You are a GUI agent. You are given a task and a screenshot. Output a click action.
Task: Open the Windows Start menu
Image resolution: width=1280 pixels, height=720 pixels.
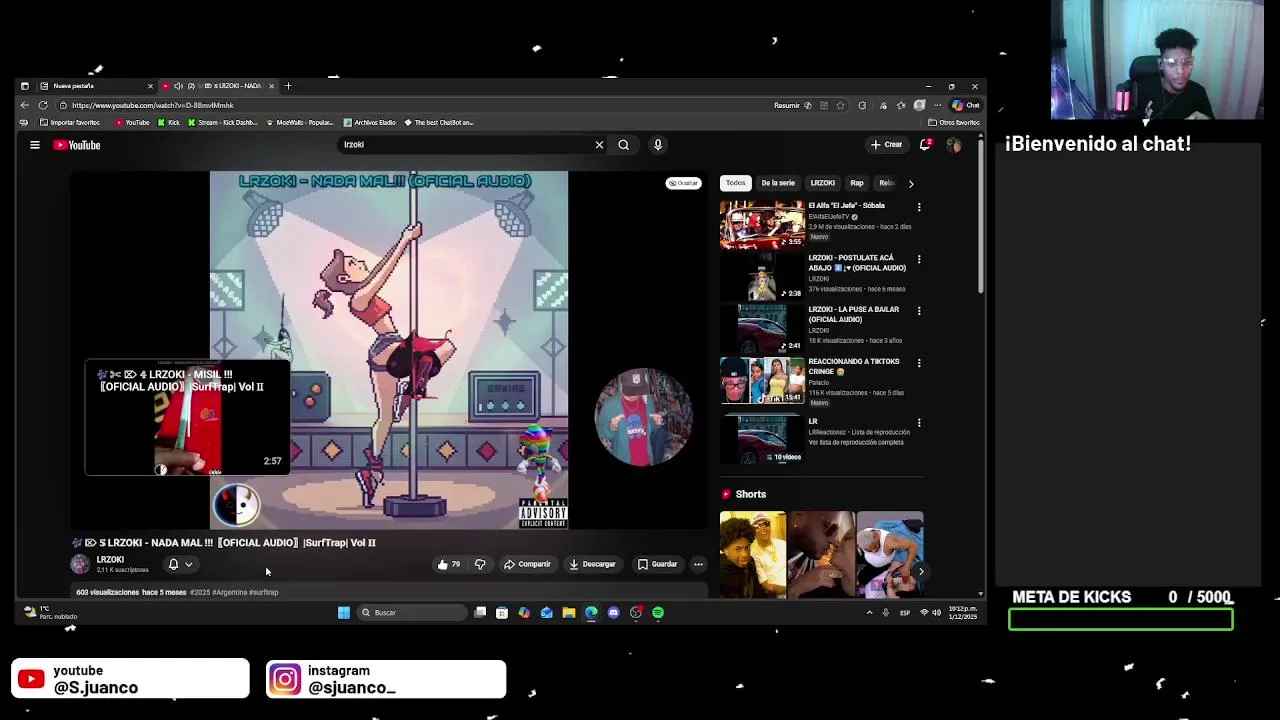(x=344, y=612)
